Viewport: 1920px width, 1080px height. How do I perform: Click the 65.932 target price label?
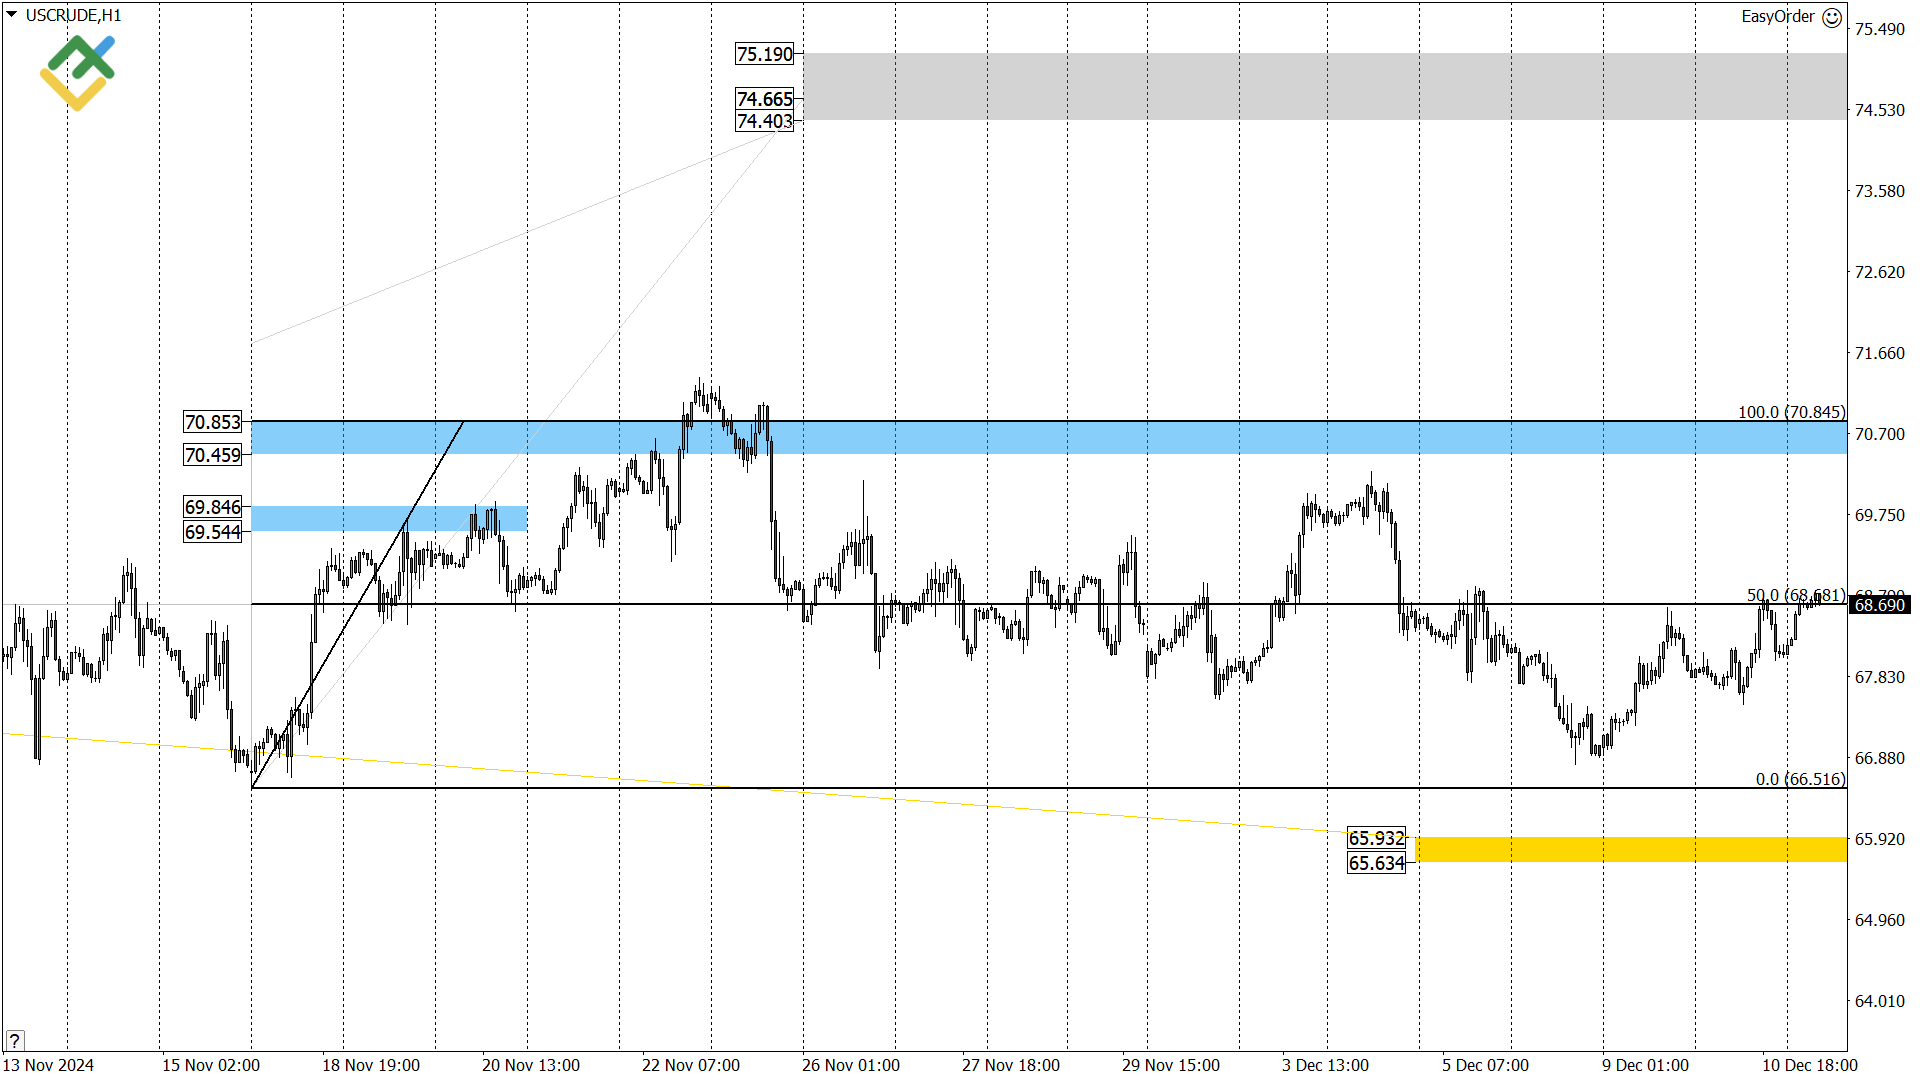[1376, 838]
